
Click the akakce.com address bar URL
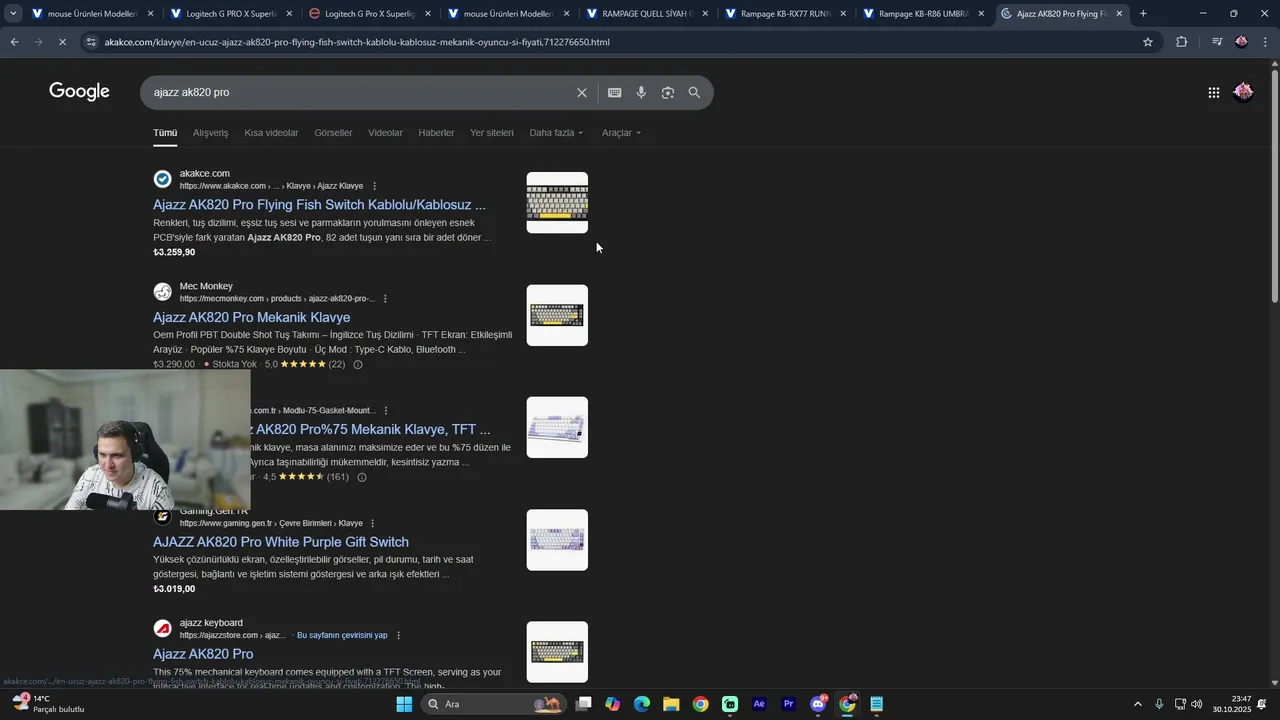(357, 42)
